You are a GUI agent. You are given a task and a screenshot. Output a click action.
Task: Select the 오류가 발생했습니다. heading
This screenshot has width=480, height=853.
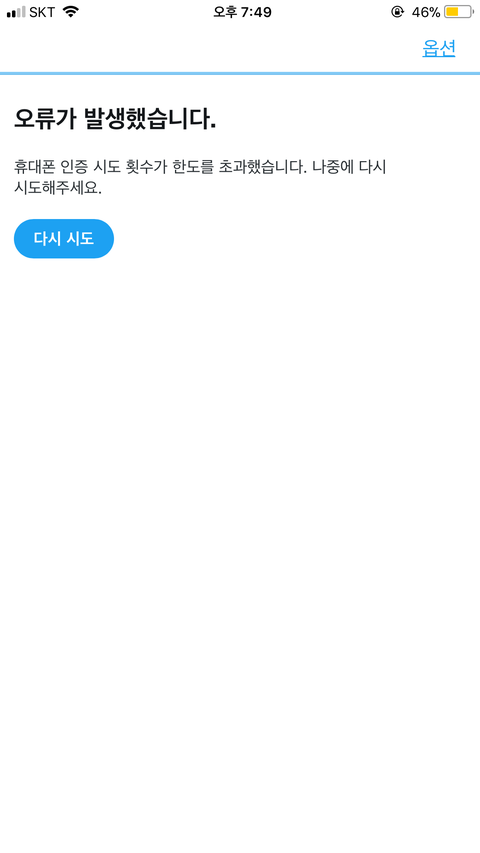[115, 119]
